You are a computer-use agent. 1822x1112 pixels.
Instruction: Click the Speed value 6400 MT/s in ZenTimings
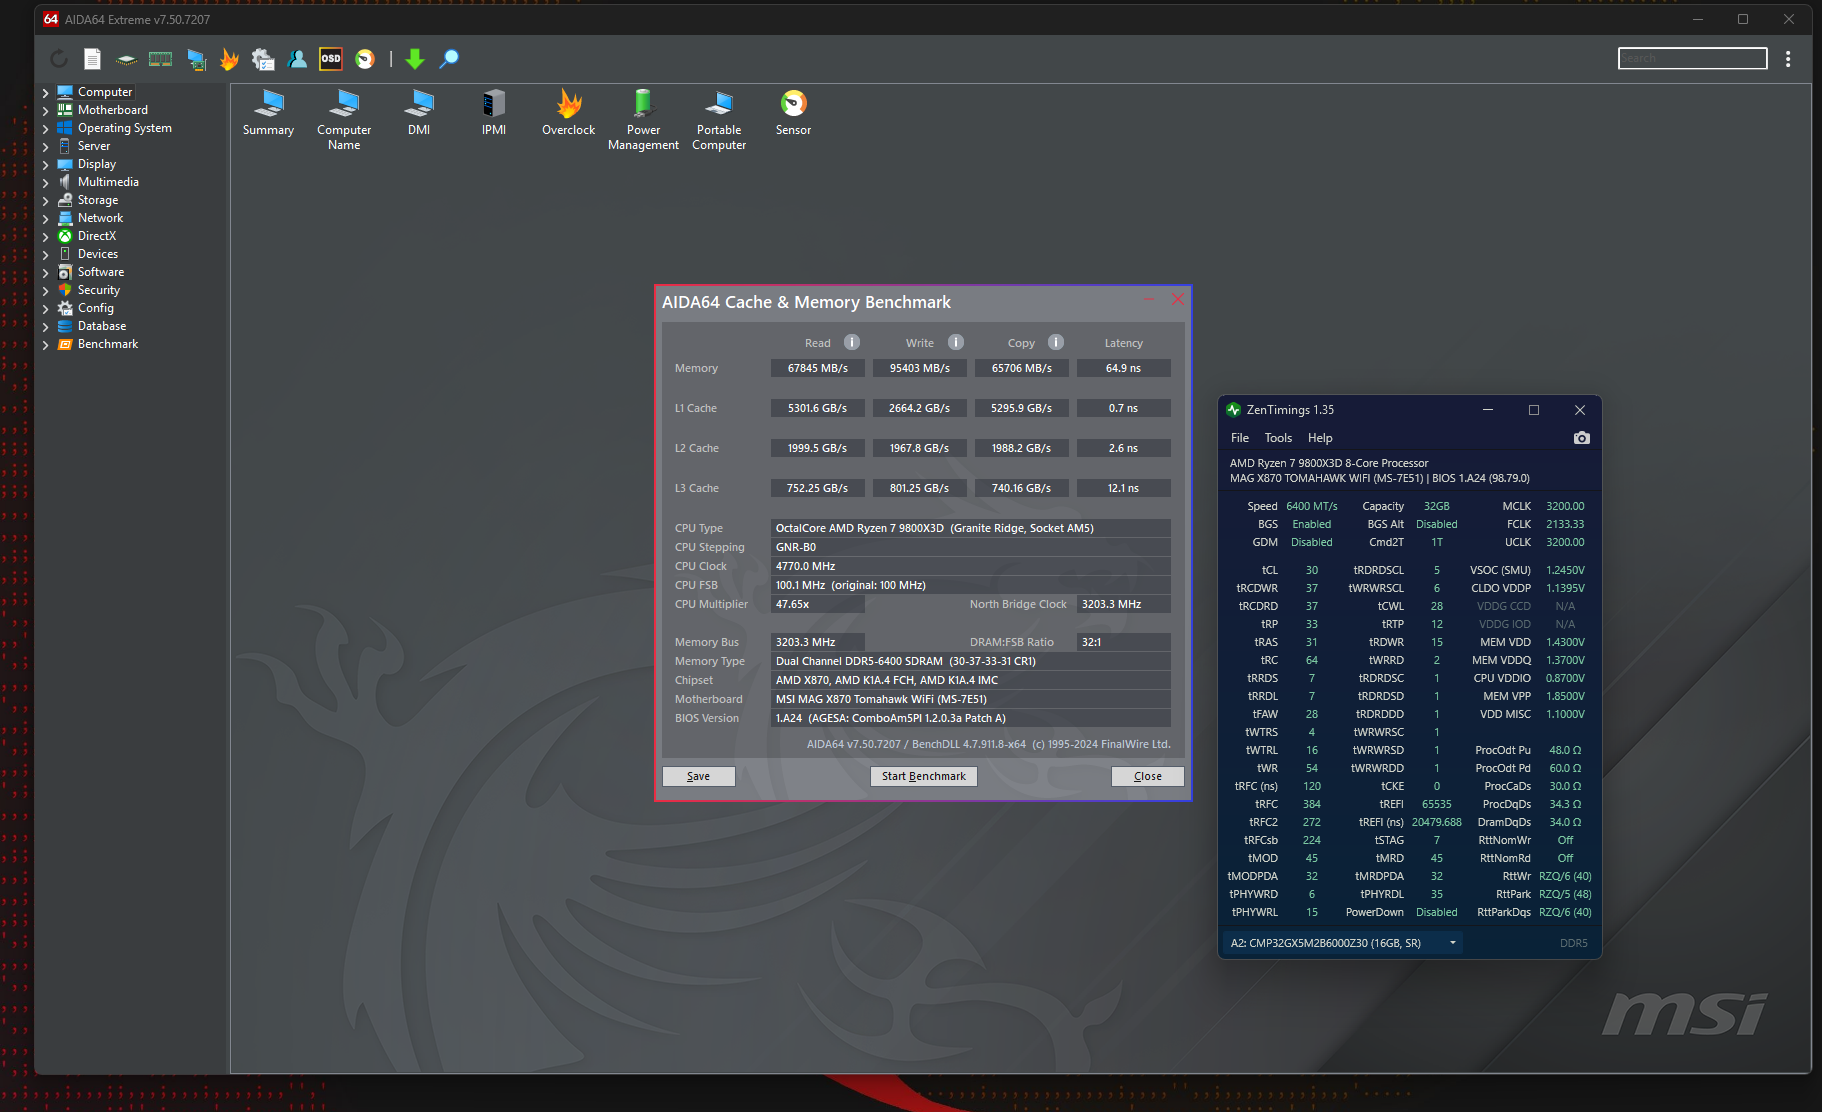click(x=1312, y=506)
